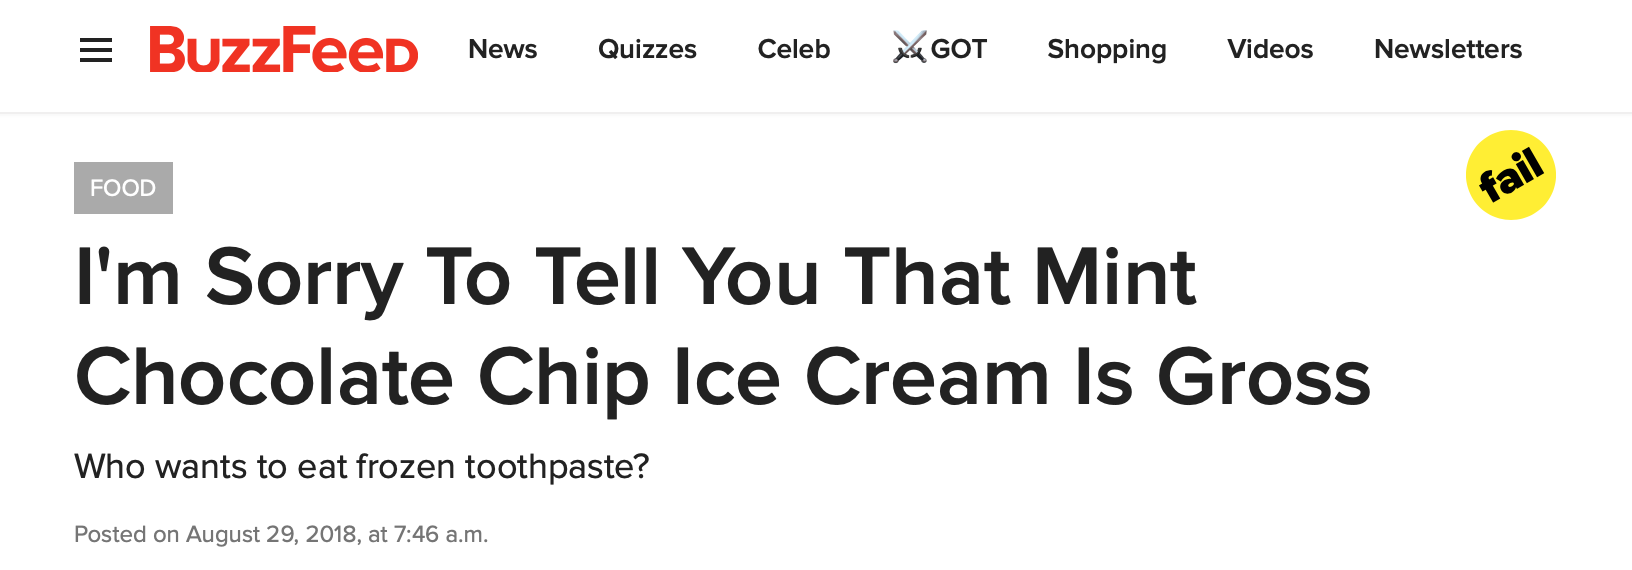The width and height of the screenshot is (1632, 570).
Task: Visit the Videos section
Action: pos(1270,49)
